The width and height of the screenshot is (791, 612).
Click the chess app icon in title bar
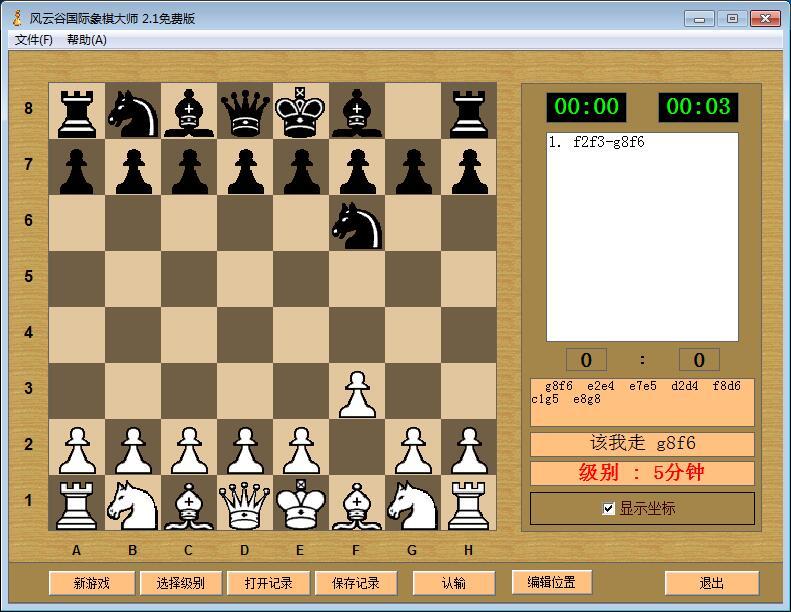pos(18,19)
